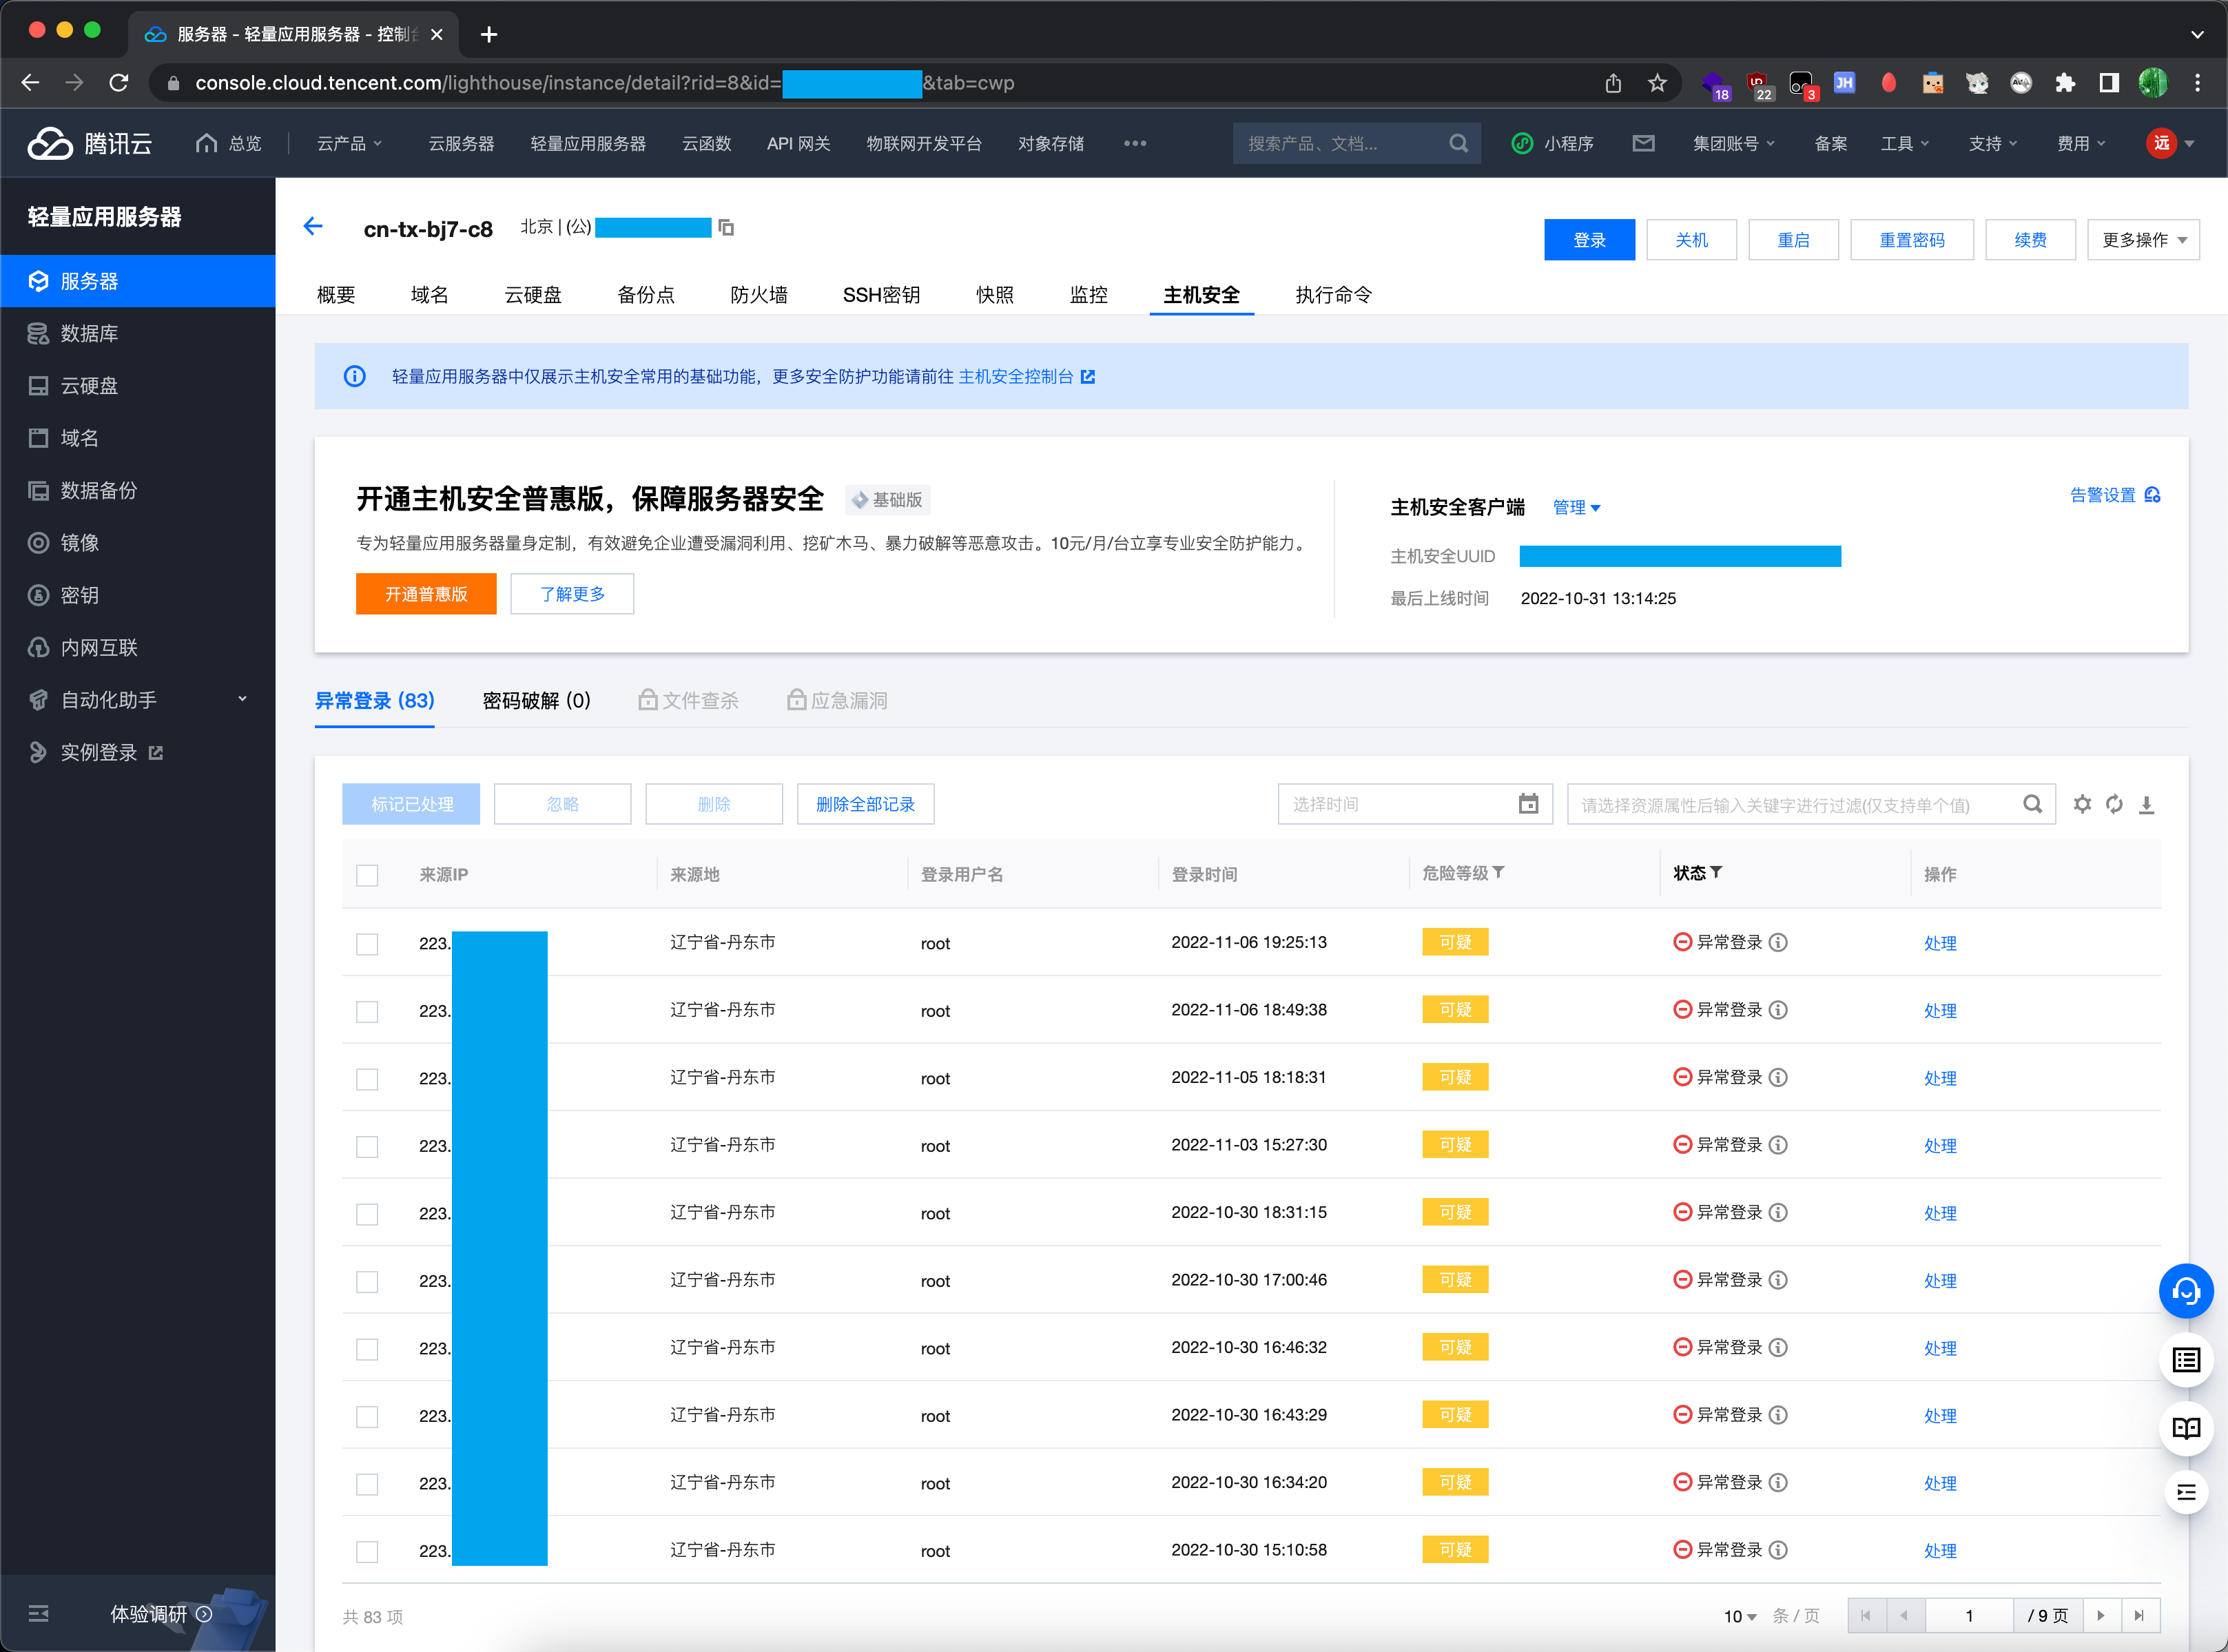The width and height of the screenshot is (2228, 1652).
Task: Select all rows with the header checkbox
Action: [367, 875]
